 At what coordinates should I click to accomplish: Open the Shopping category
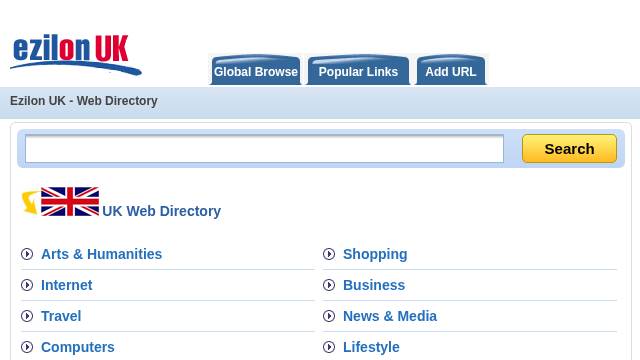point(375,254)
